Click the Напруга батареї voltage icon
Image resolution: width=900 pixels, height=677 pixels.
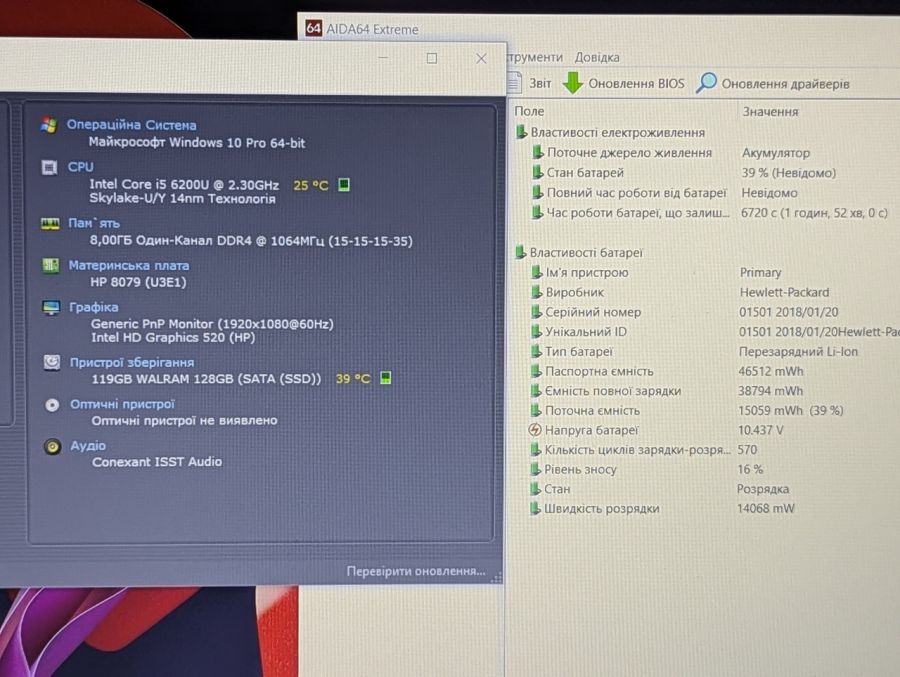(x=534, y=430)
